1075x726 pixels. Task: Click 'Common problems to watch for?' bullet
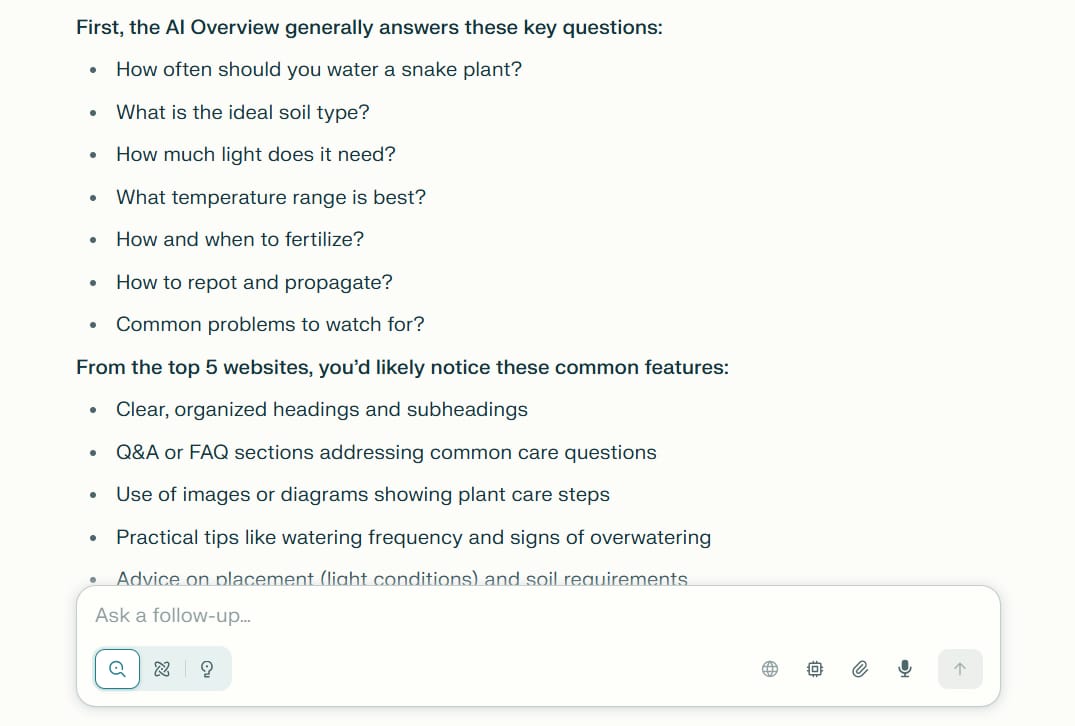coord(270,324)
